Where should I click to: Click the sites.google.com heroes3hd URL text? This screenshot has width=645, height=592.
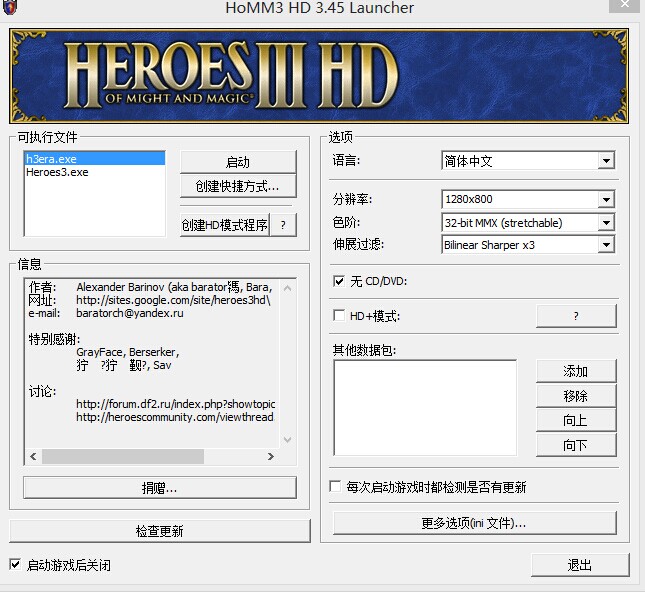click(173, 300)
